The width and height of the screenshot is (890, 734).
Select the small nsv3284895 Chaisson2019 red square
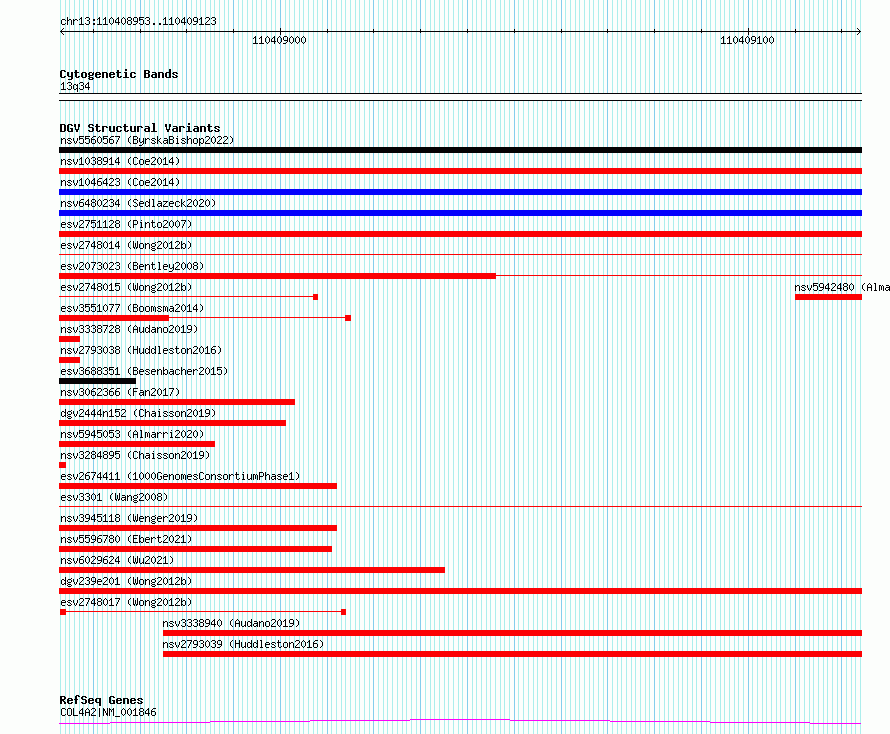(62, 465)
